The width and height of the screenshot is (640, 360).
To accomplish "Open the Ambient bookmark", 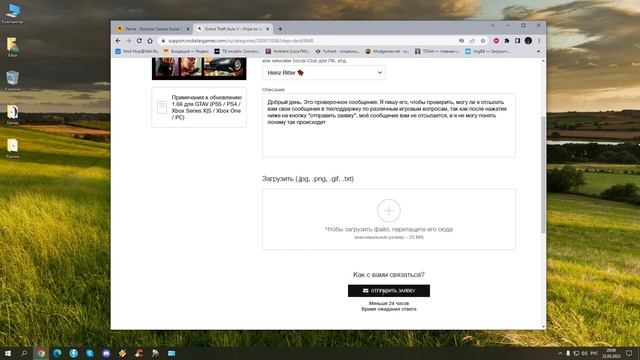I will coord(287,51).
